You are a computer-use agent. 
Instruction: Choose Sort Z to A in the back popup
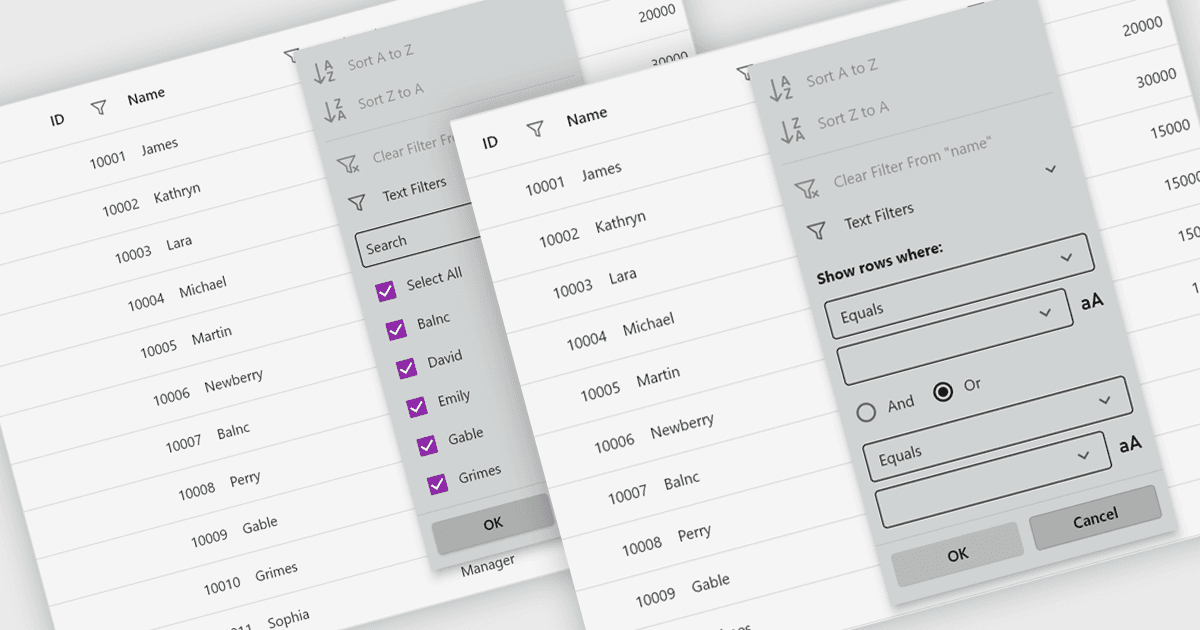[391, 97]
